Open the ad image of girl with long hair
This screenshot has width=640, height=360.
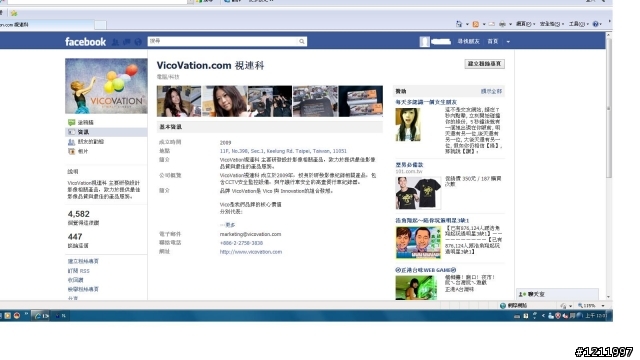407,124
